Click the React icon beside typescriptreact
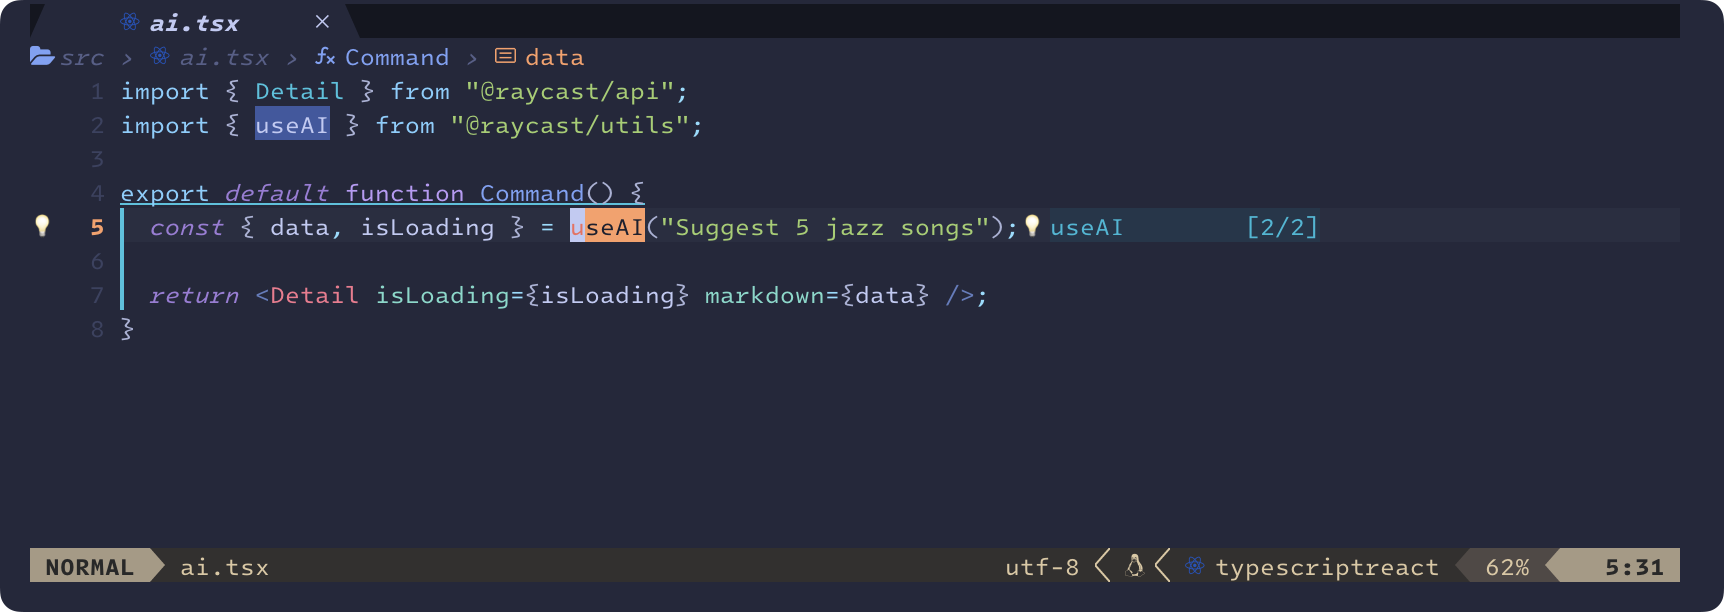 1195,566
